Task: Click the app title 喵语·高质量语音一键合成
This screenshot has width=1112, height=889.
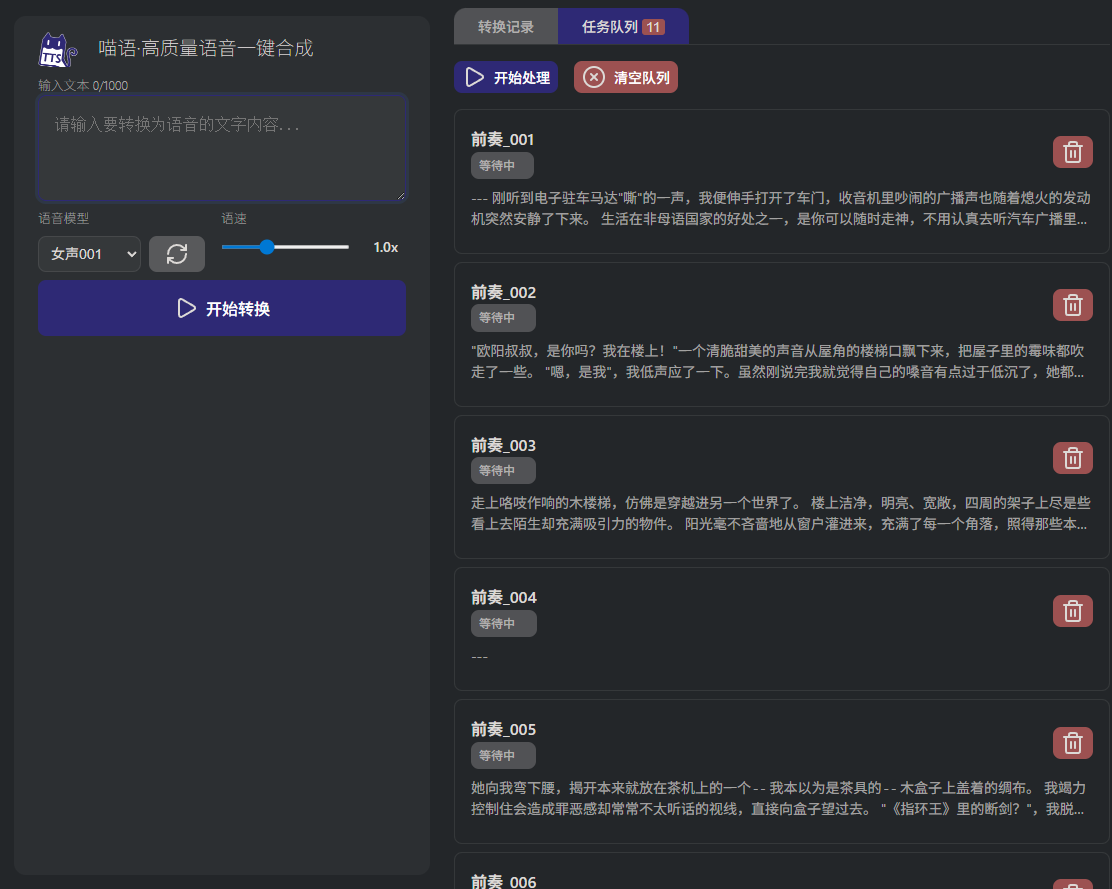Action: tap(206, 48)
